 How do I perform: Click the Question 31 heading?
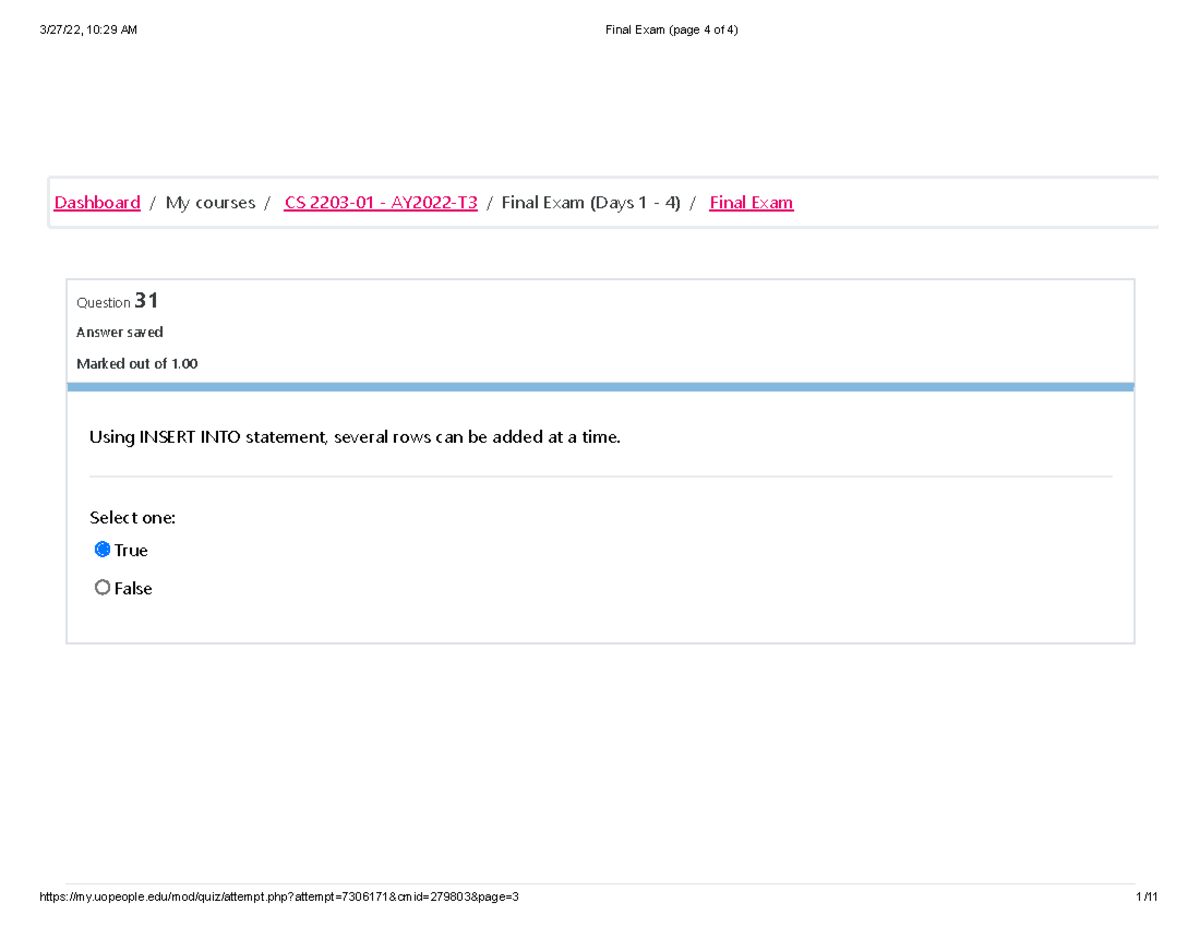point(117,301)
